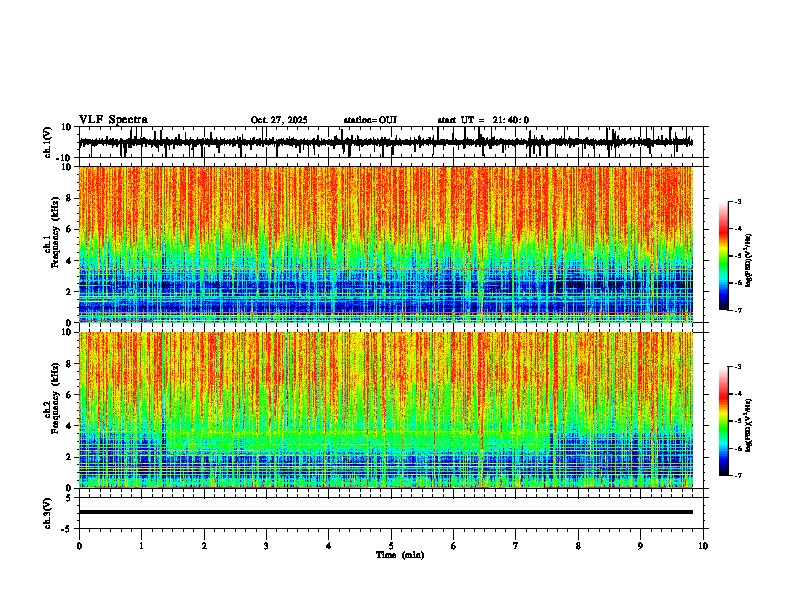Click the 'VLF Spectra' title text
The width and height of the screenshot is (792, 612).
[x=113, y=120]
